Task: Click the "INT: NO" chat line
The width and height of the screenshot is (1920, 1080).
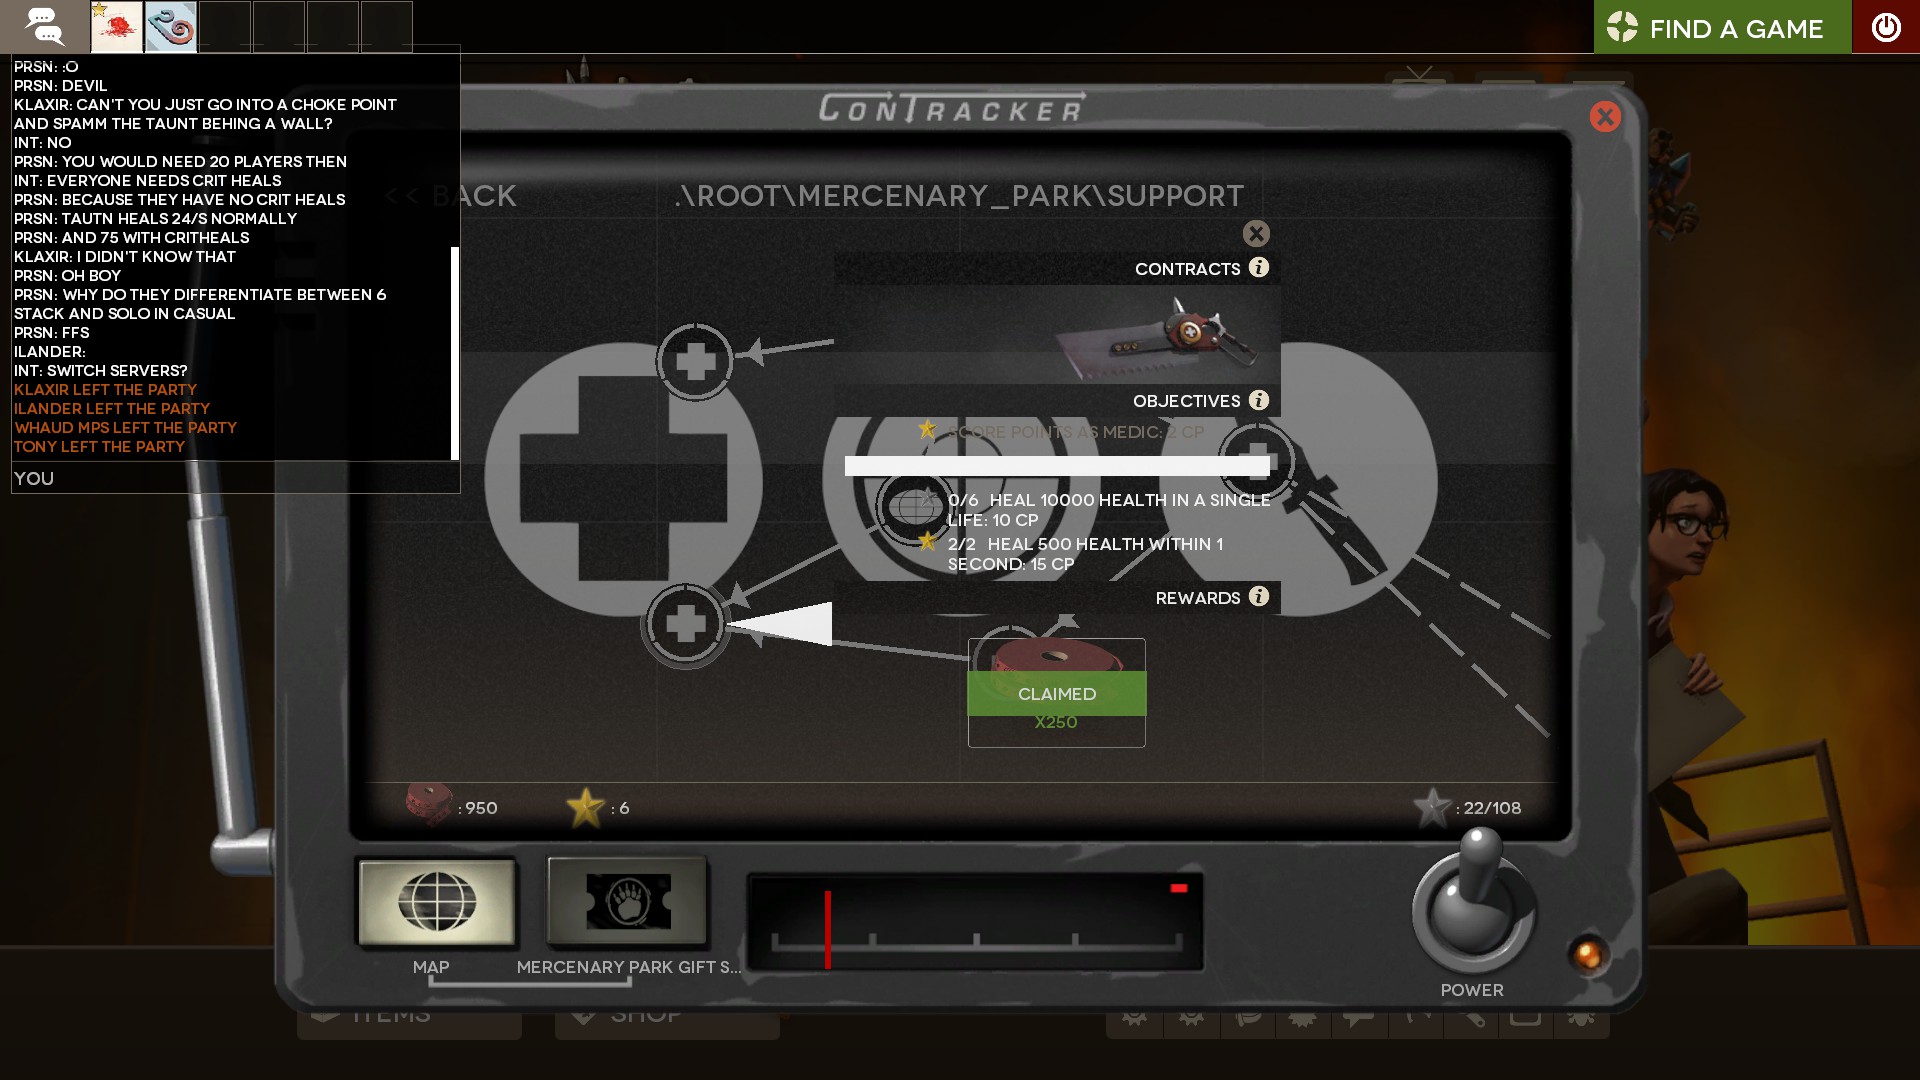Action: [42, 143]
